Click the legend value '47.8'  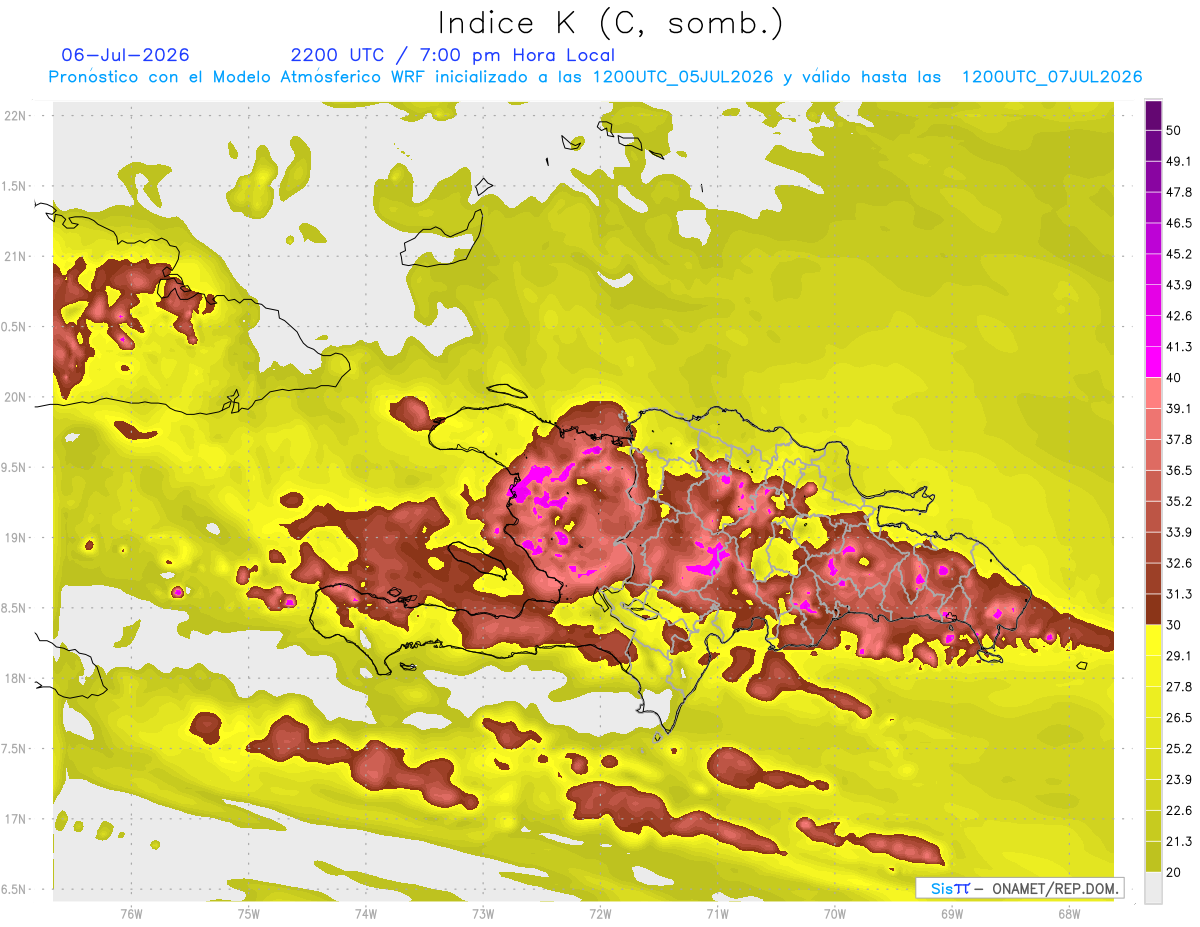pyautogui.click(x=1178, y=192)
